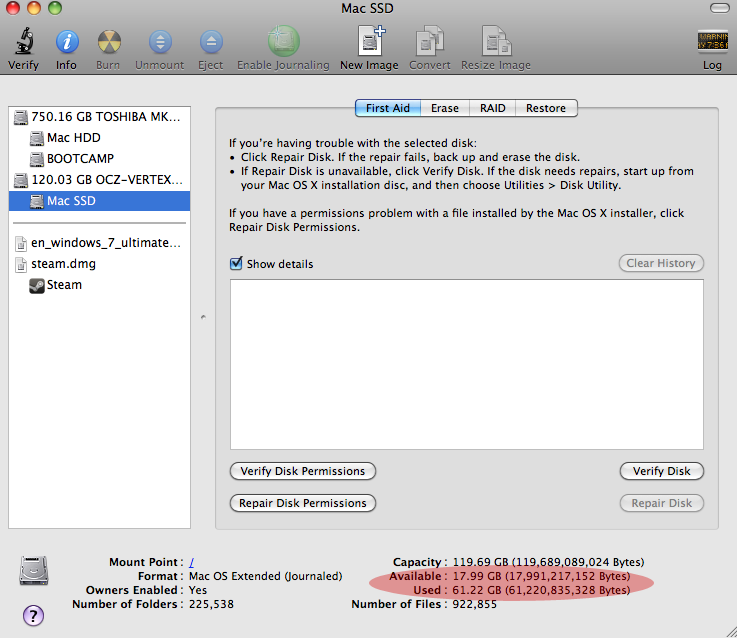This screenshot has width=737, height=638.
Task: Click the Mac SSD window title
Action: 368,8
